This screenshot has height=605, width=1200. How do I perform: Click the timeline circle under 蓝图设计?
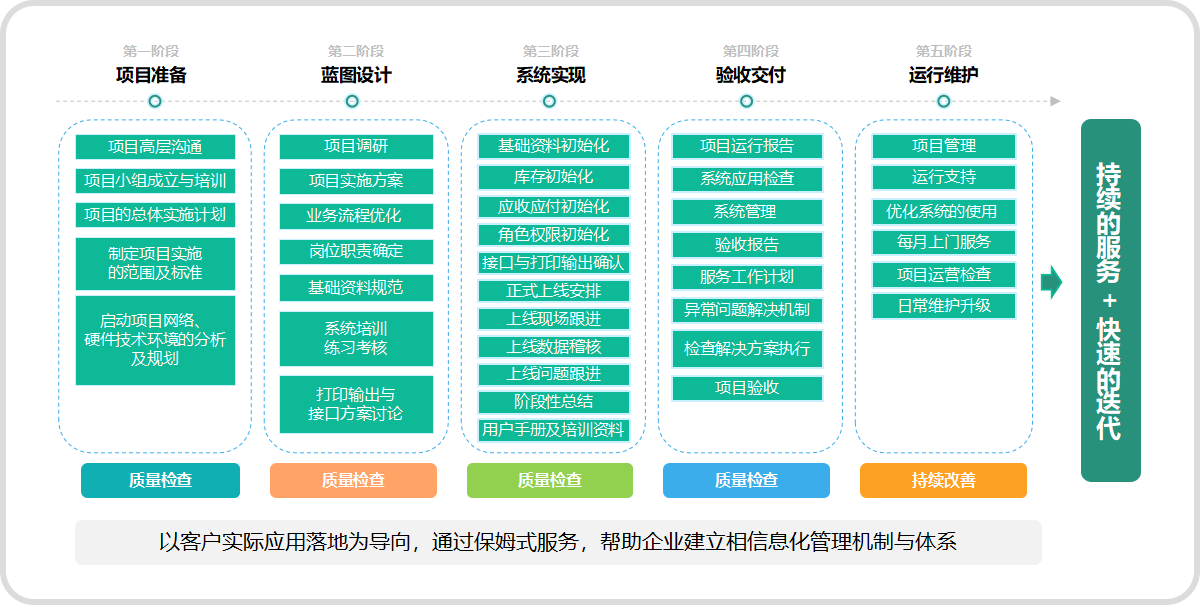352,101
